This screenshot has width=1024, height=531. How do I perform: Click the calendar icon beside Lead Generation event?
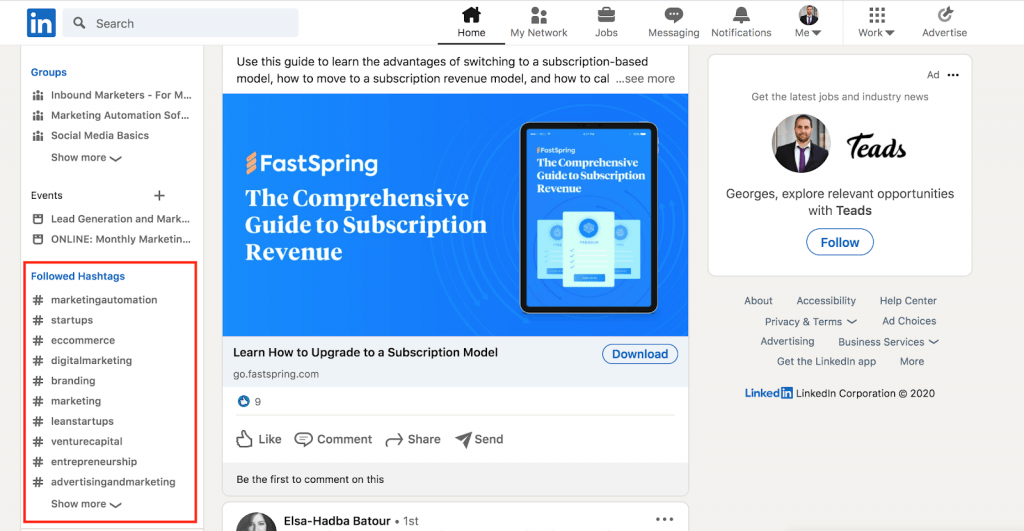(38, 219)
